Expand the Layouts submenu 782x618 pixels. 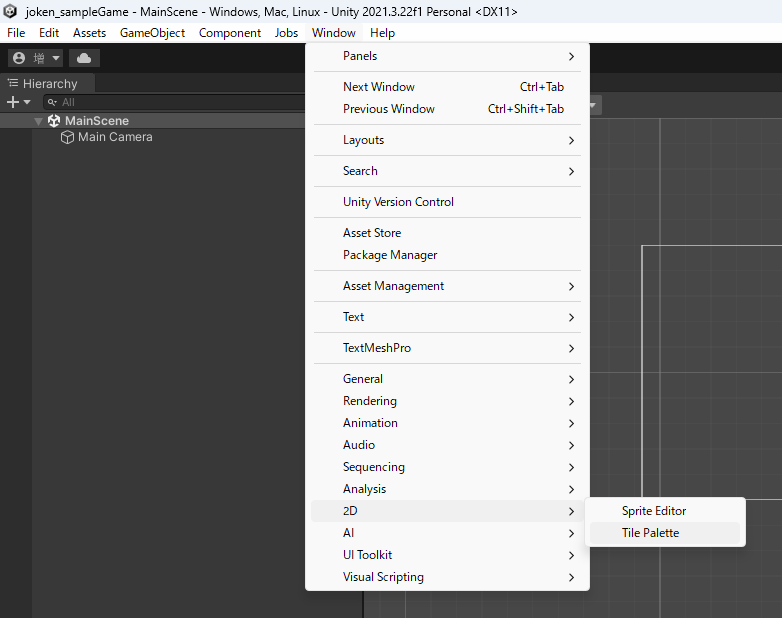point(447,140)
